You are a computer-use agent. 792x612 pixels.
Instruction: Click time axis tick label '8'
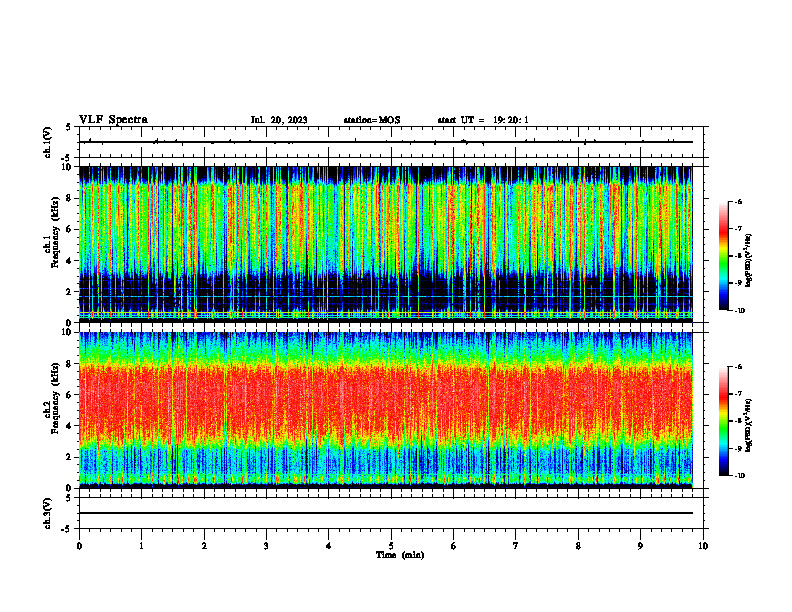pyautogui.click(x=578, y=546)
